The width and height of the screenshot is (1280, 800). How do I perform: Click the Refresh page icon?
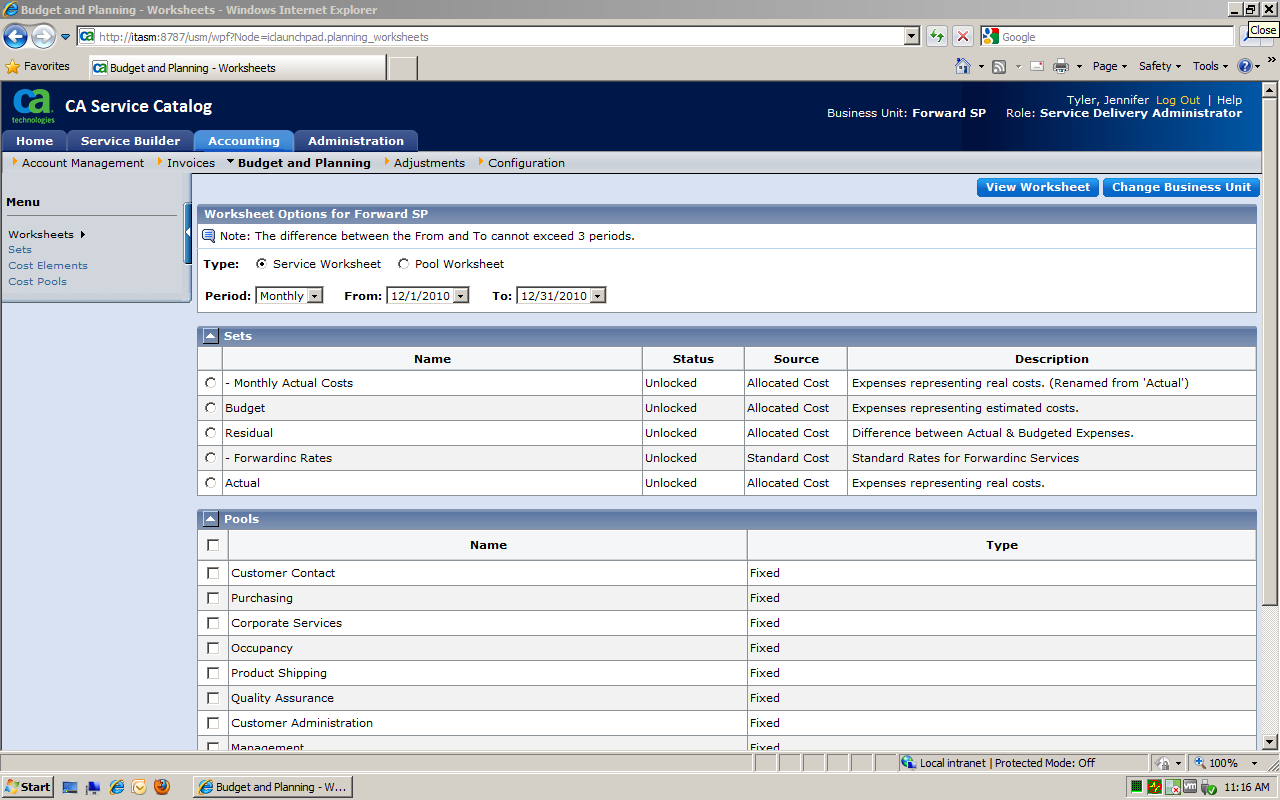coord(936,37)
